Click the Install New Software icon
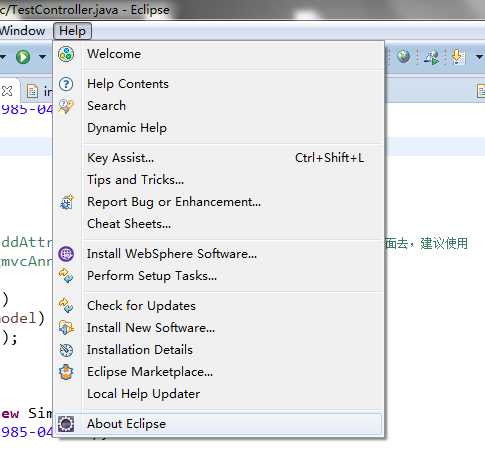The height and width of the screenshot is (460, 485). tap(66, 328)
